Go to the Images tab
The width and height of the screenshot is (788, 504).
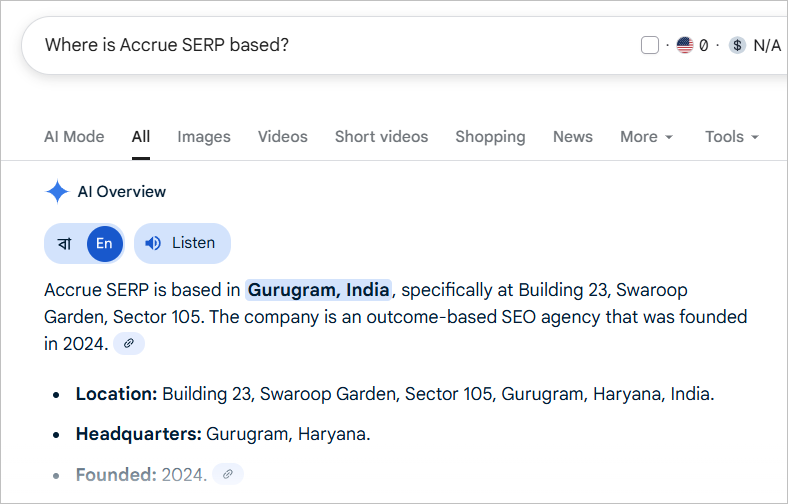[204, 137]
